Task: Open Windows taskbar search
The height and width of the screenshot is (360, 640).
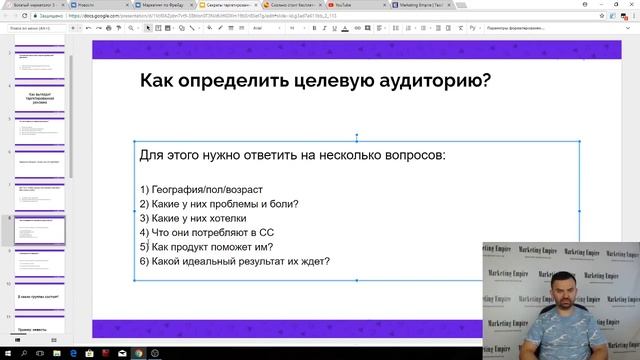Action: tap(24, 353)
